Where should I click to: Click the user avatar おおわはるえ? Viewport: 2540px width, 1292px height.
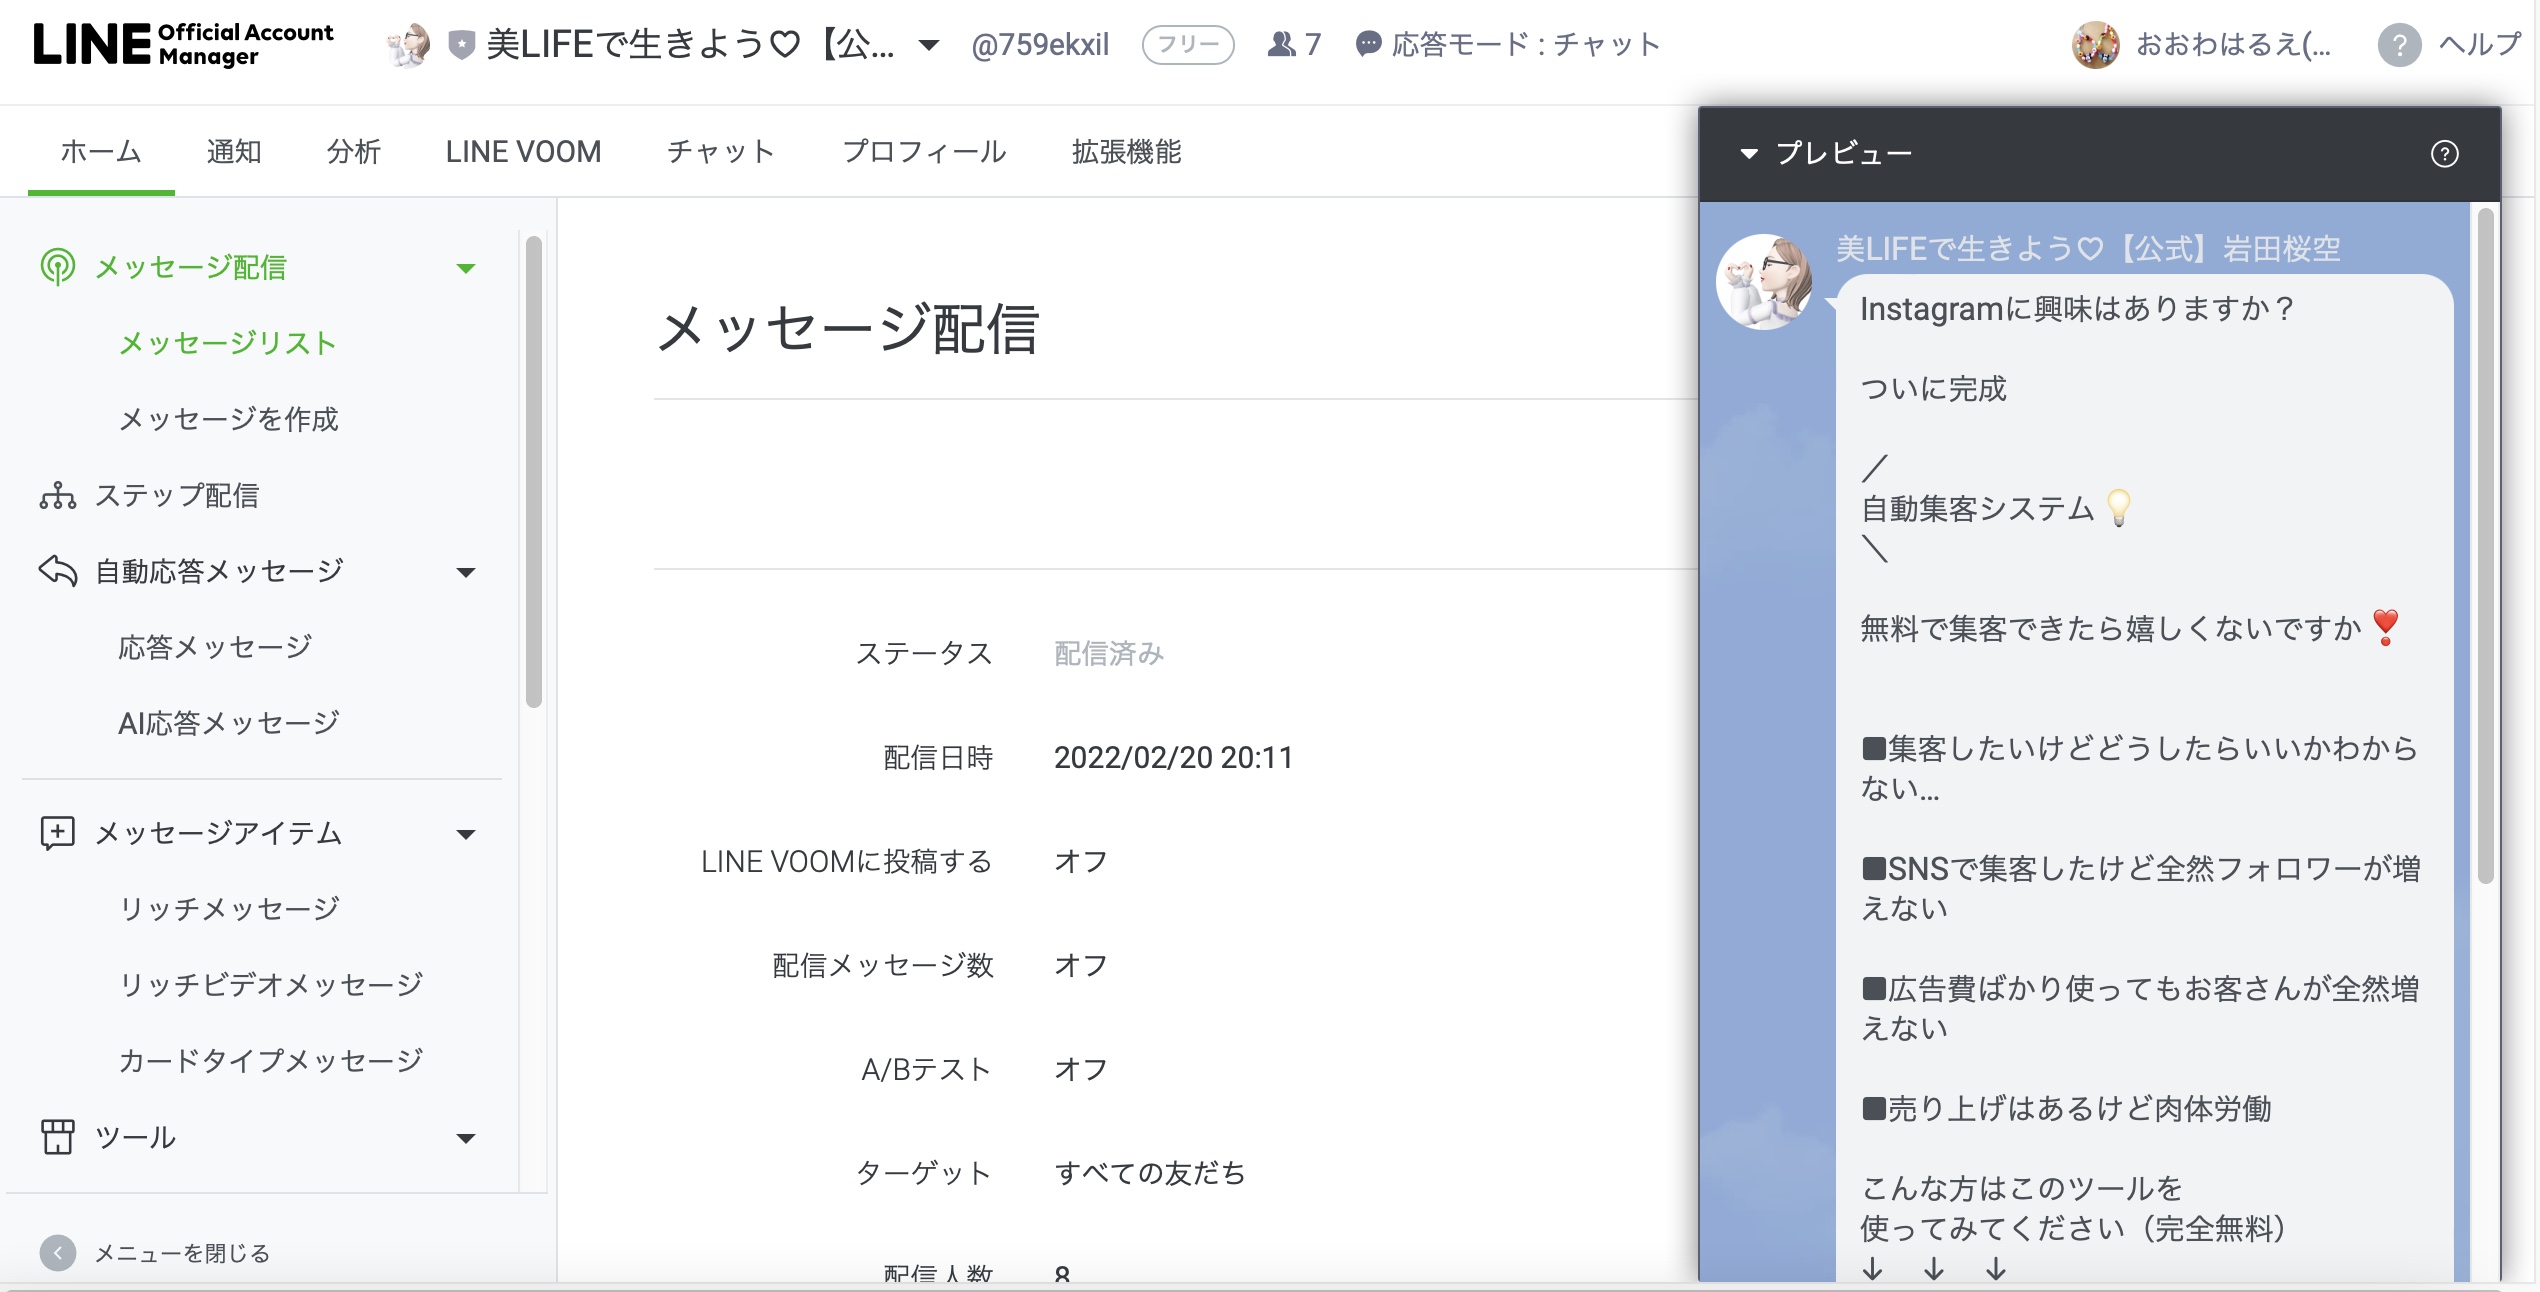pos(2096,44)
